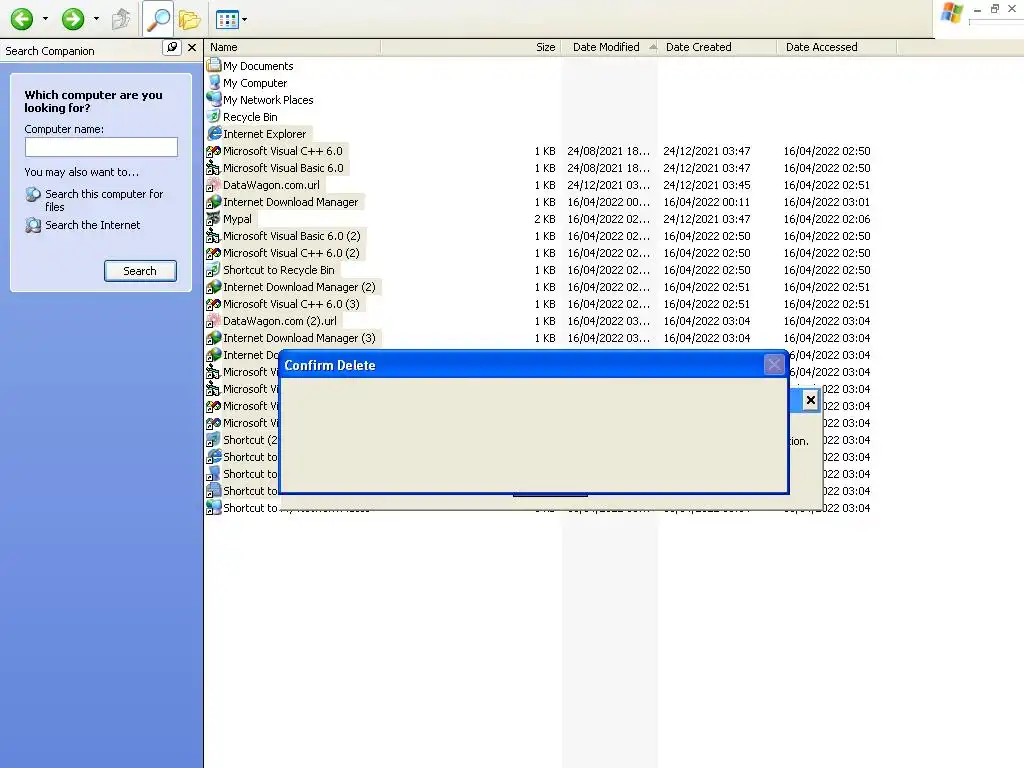Click Date Created '16/04/2022 00:11' cell
This screenshot has width=1024, height=768.
tap(707, 202)
